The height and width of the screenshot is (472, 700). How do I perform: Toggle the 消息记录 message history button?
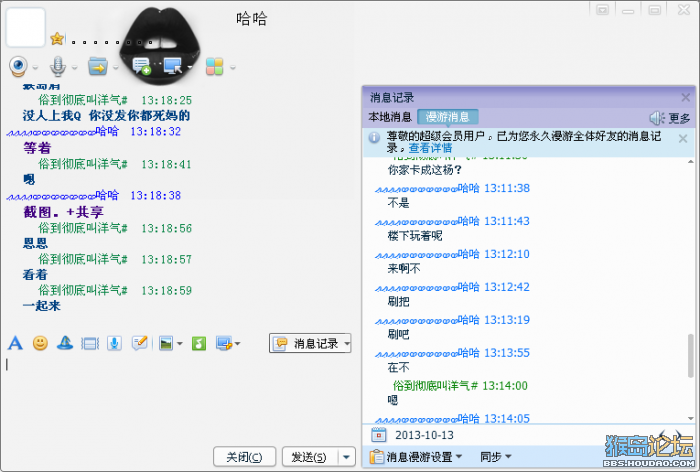[310, 343]
